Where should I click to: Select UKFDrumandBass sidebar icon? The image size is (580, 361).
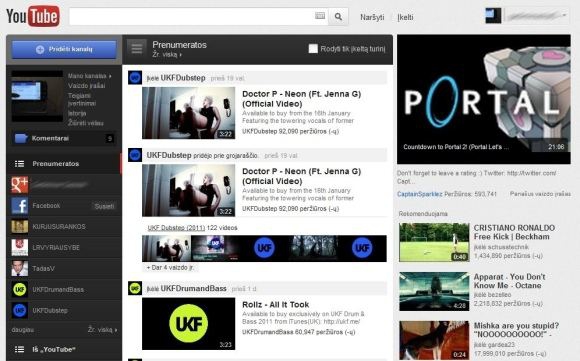coord(20,290)
